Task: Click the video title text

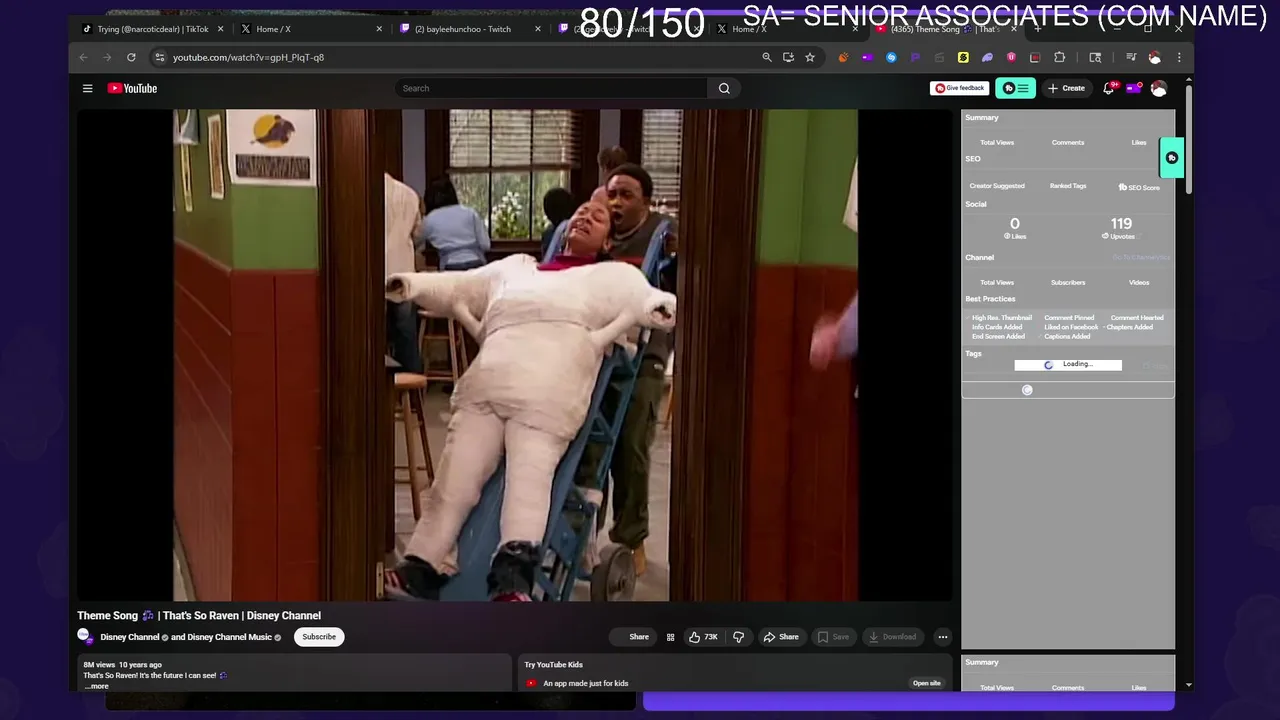Action: [199, 616]
